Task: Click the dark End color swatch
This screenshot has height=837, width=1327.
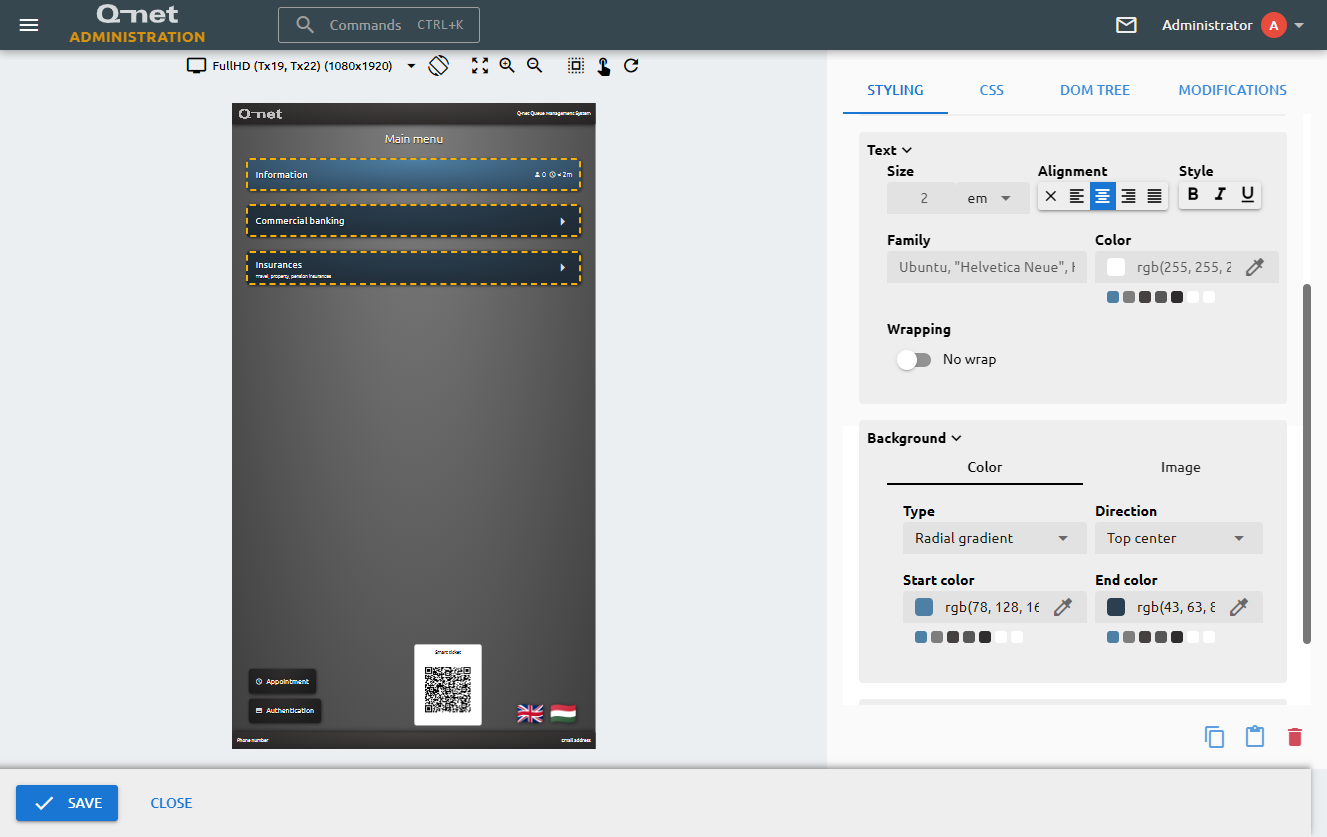Action: [x=1116, y=607]
